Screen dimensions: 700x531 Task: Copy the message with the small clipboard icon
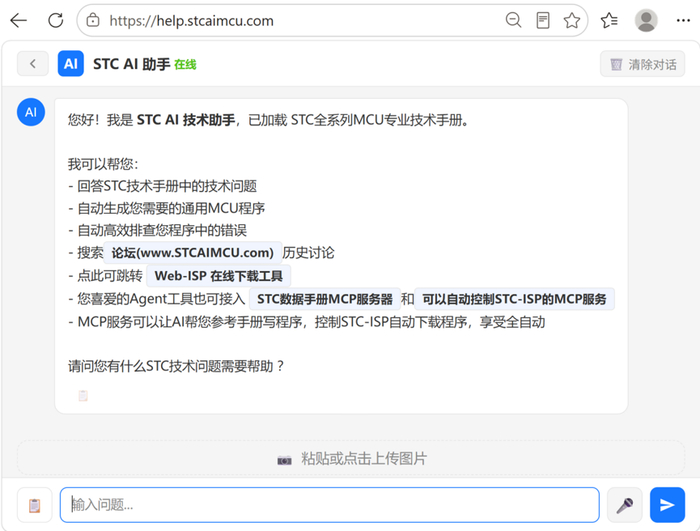(x=83, y=395)
